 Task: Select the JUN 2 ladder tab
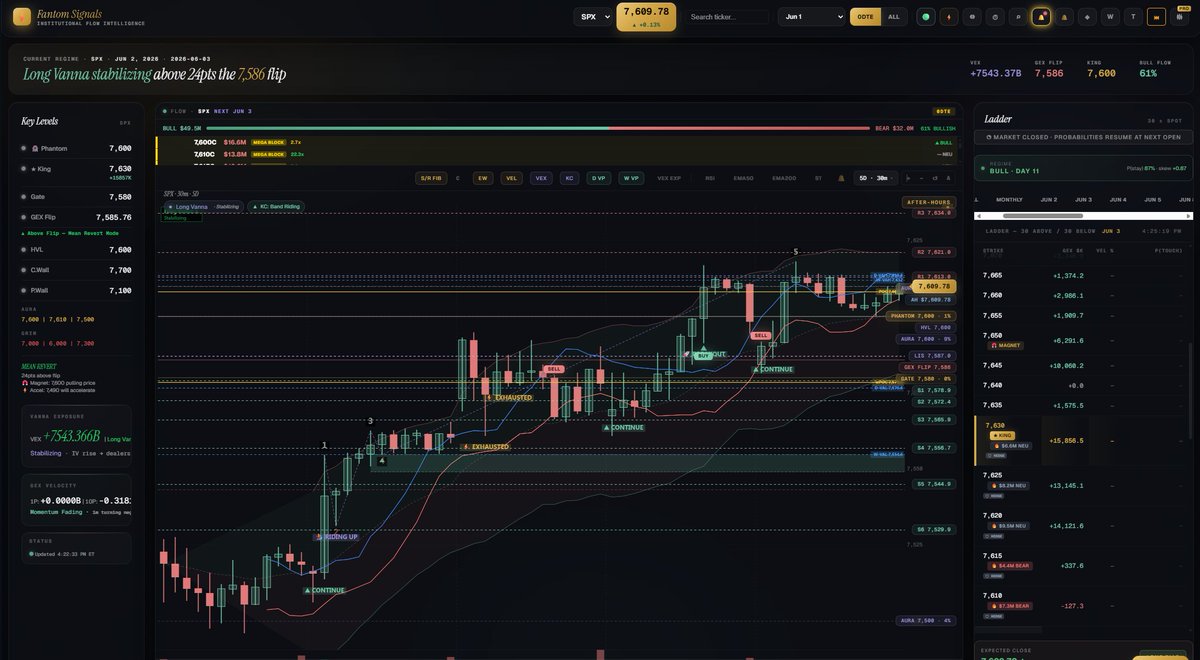(1049, 199)
